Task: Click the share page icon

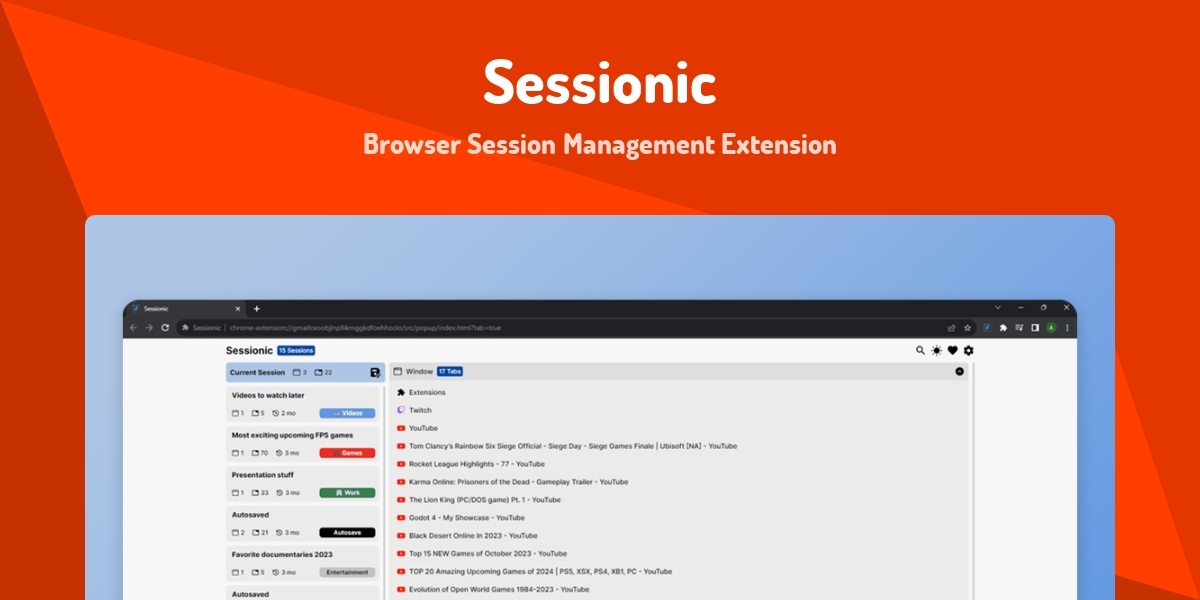Action: (x=952, y=327)
